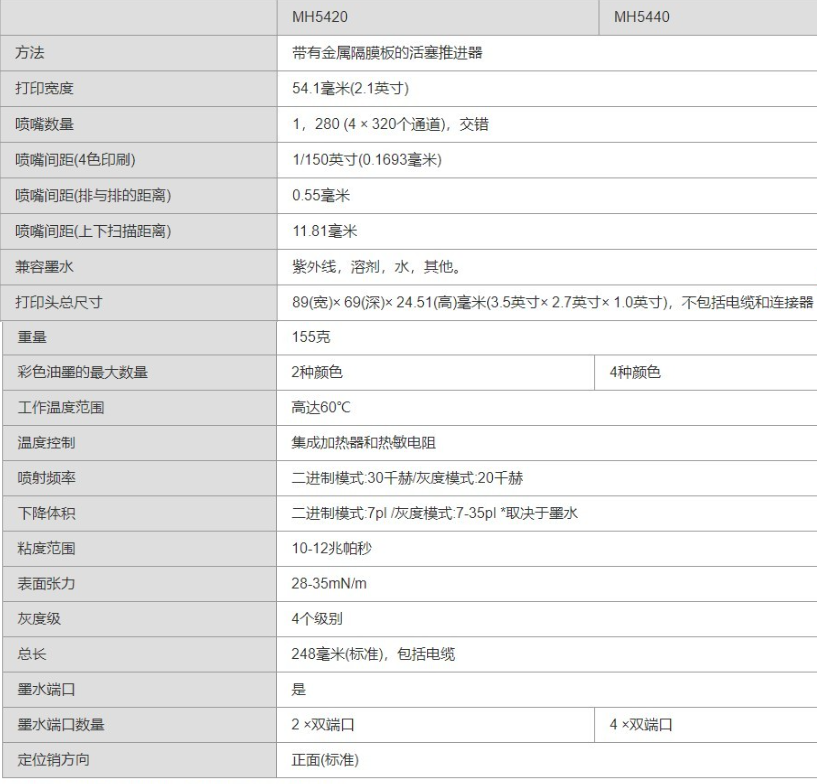The height and width of the screenshot is (784, 817).
Task: Click the 方法 row label
Action: 30,53
